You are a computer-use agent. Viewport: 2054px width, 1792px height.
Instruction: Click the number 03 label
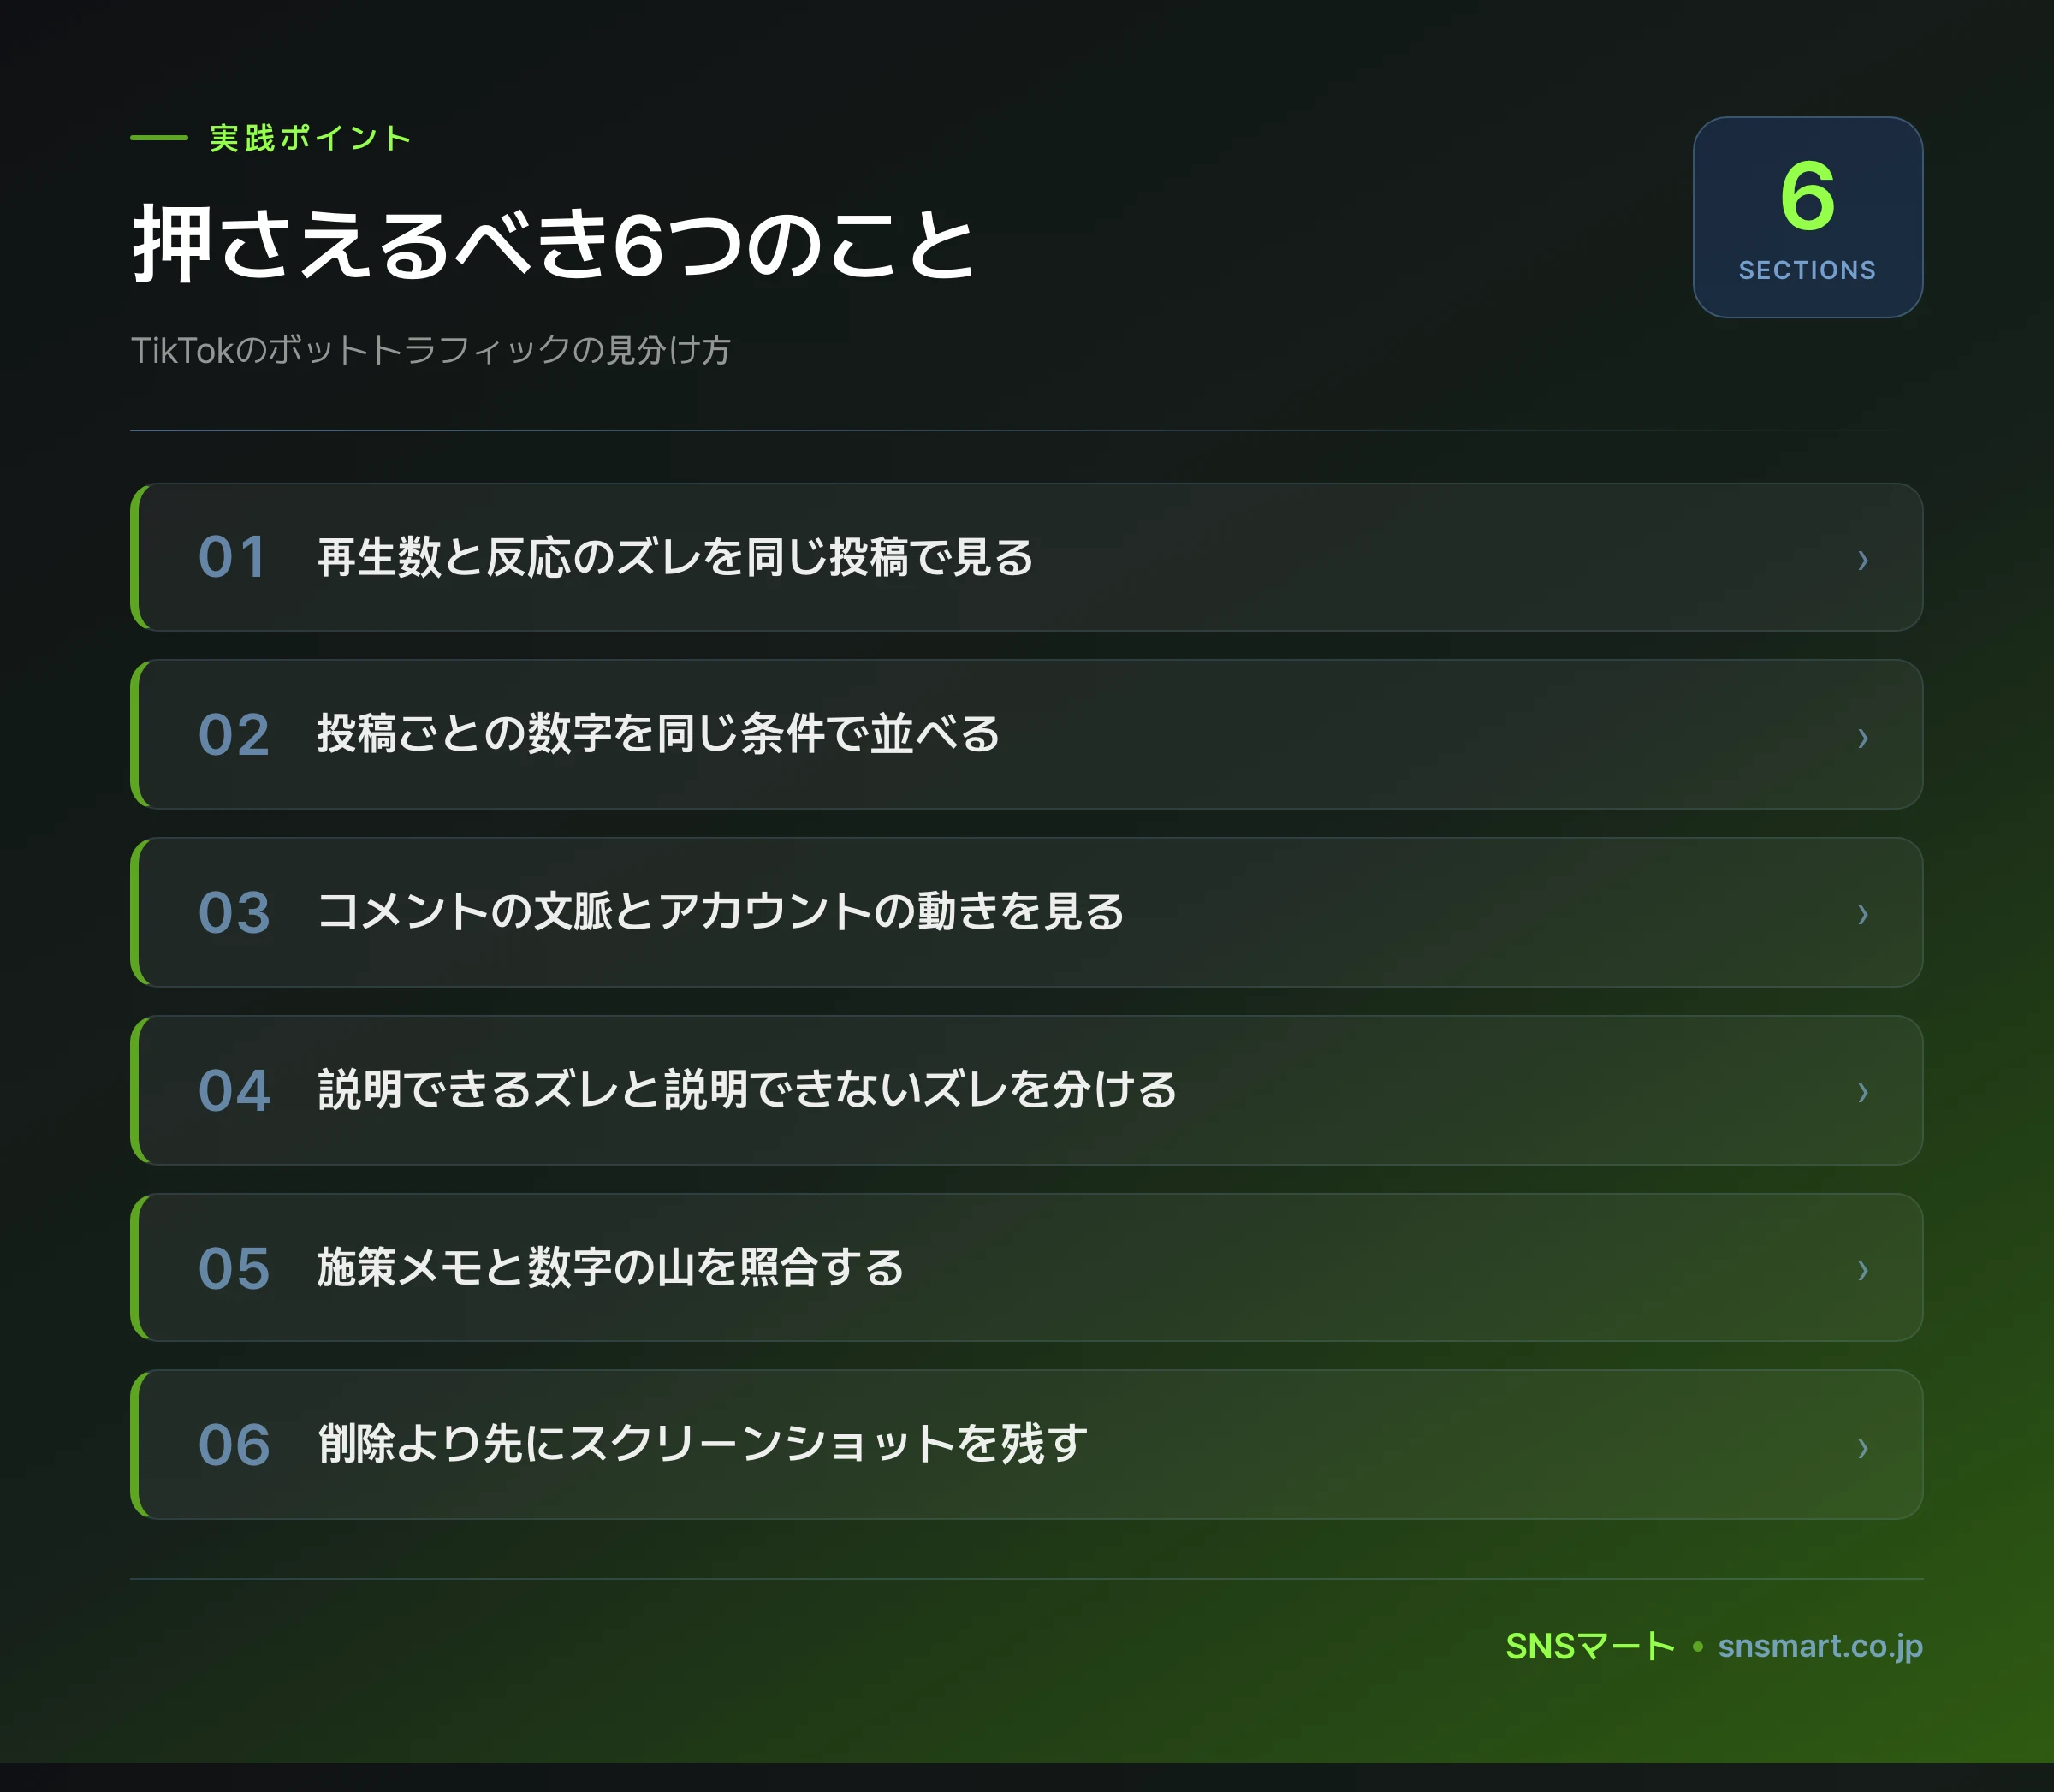click(x=234, y=912)
